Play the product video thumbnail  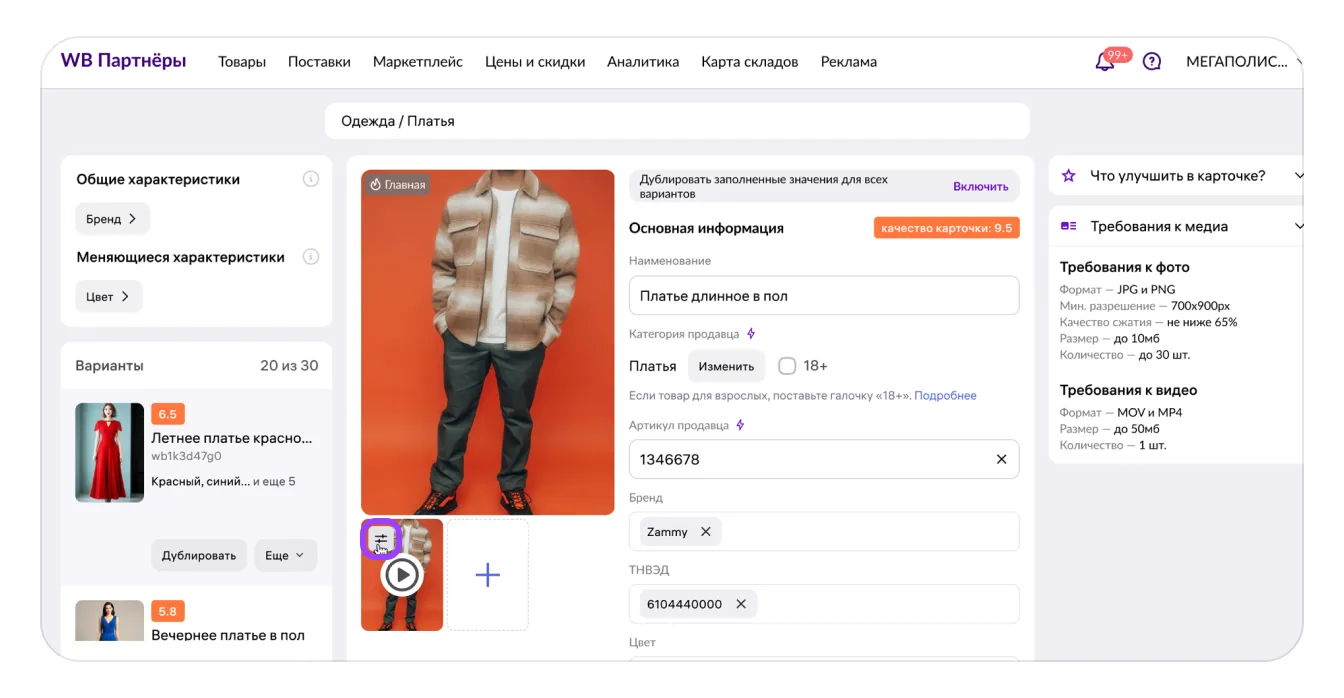click(402, 575)
